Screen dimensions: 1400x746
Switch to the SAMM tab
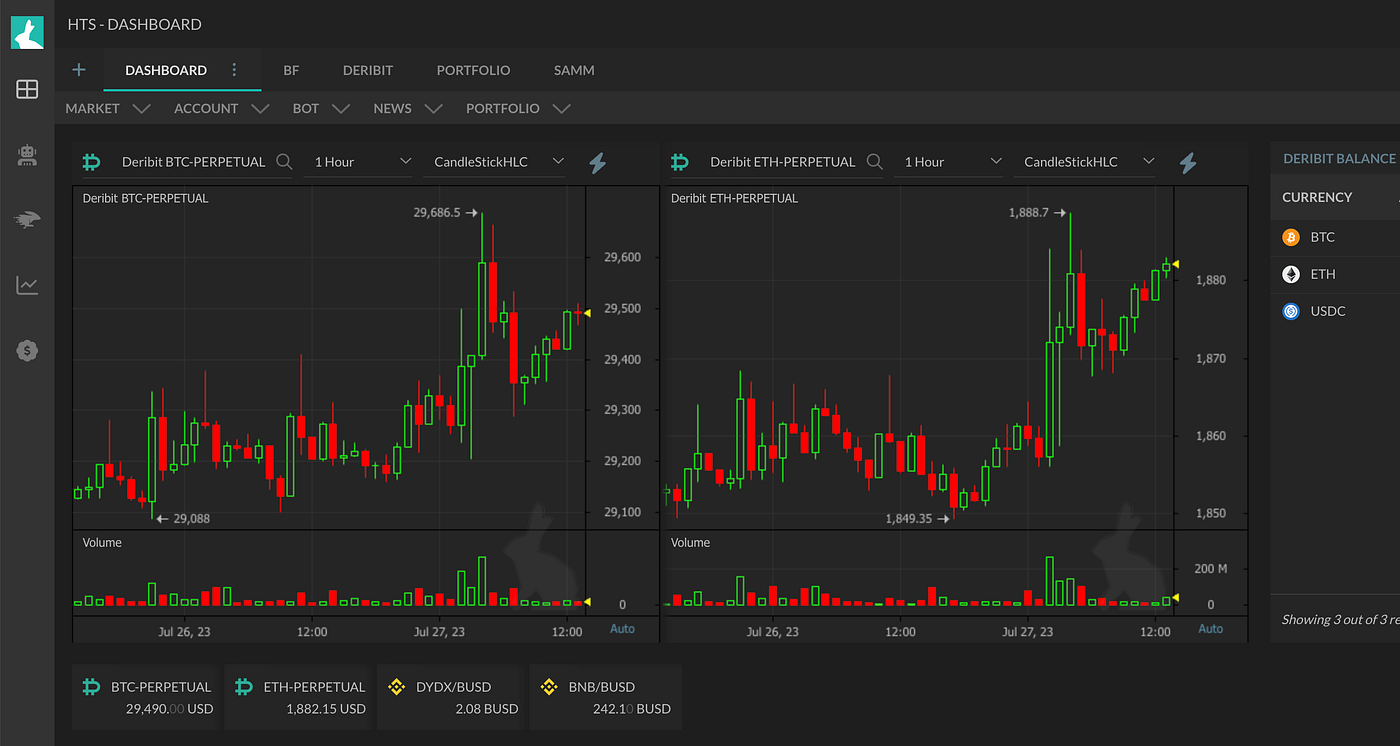(574, 70)
